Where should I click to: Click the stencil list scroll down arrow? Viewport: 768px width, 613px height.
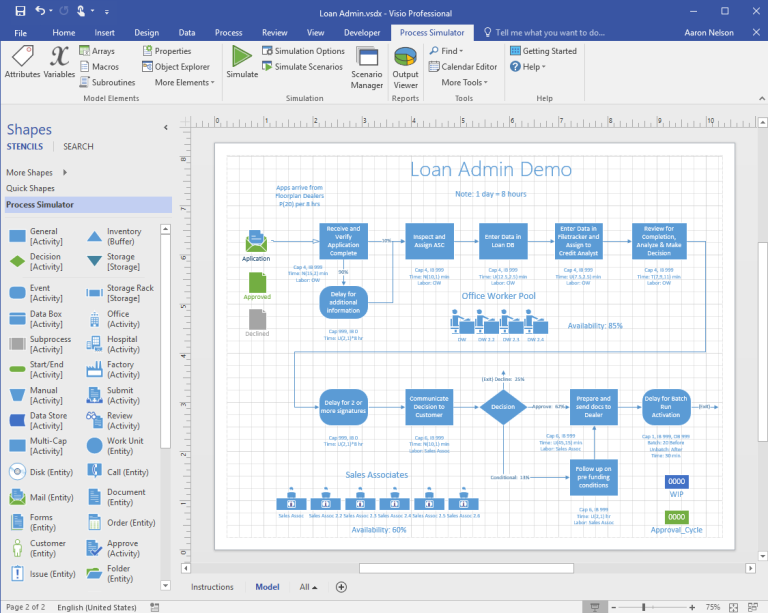point(166,586)
